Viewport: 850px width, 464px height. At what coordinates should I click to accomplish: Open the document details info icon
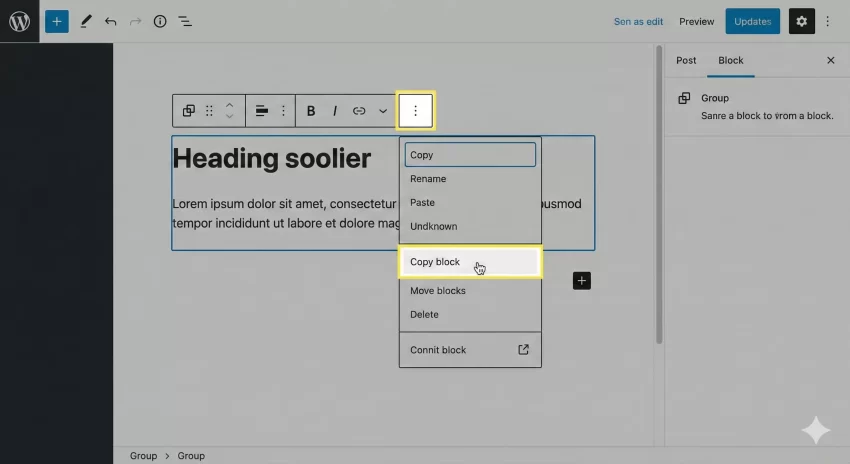[160, 21]
